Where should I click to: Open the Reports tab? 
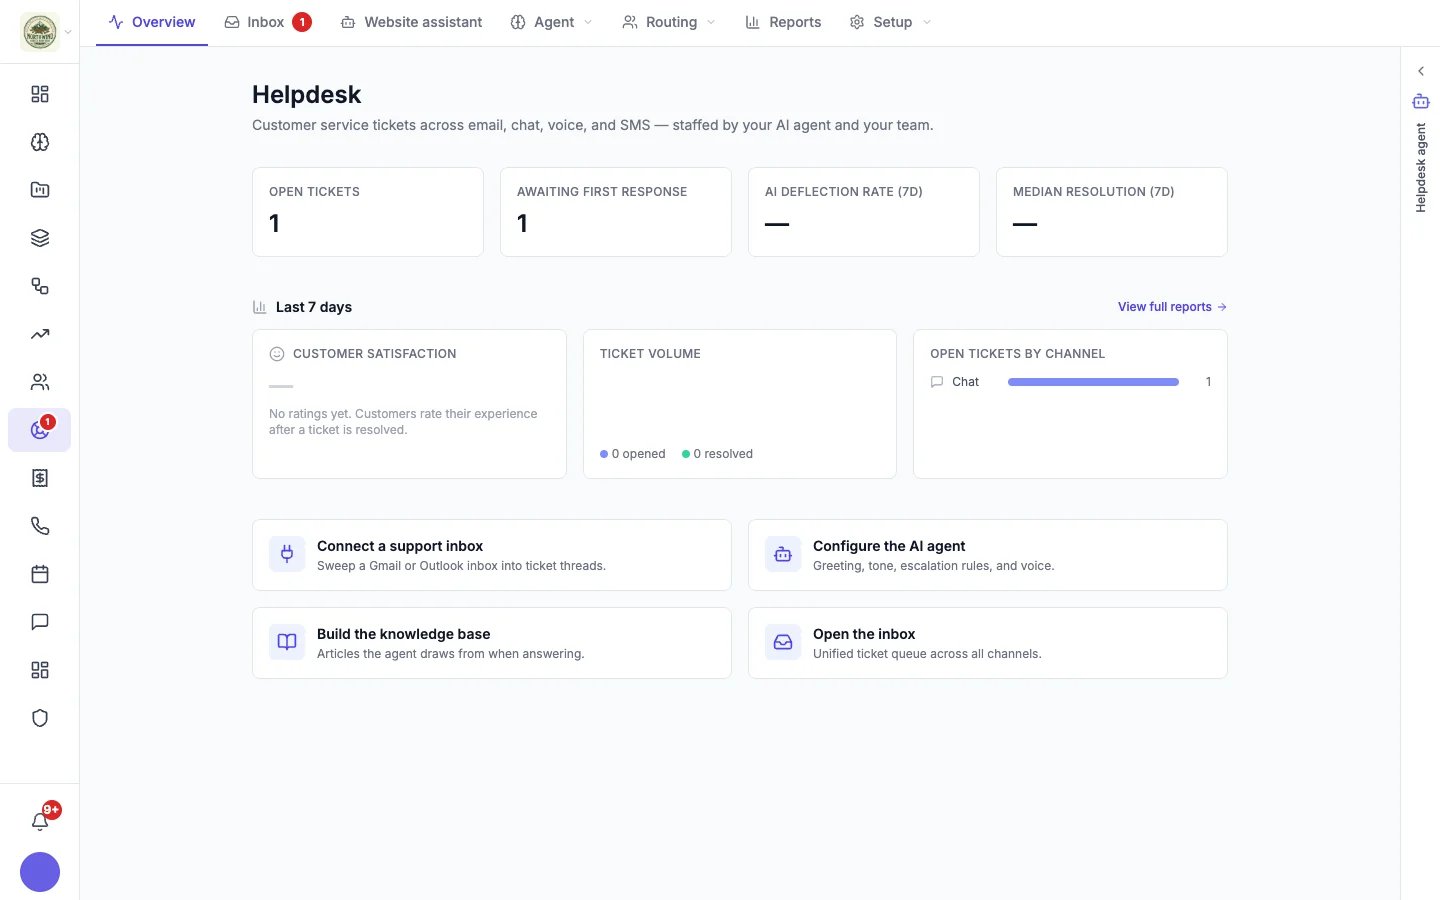[783, 22]
